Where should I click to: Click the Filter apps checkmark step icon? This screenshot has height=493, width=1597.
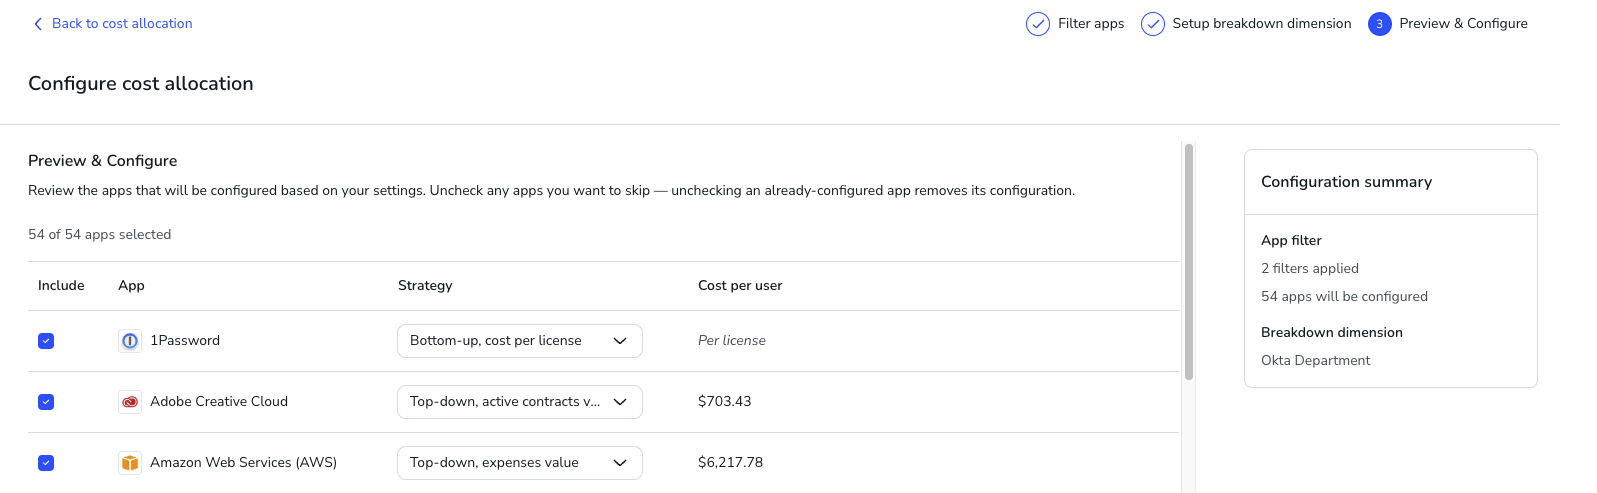(x=1038, y=24)
